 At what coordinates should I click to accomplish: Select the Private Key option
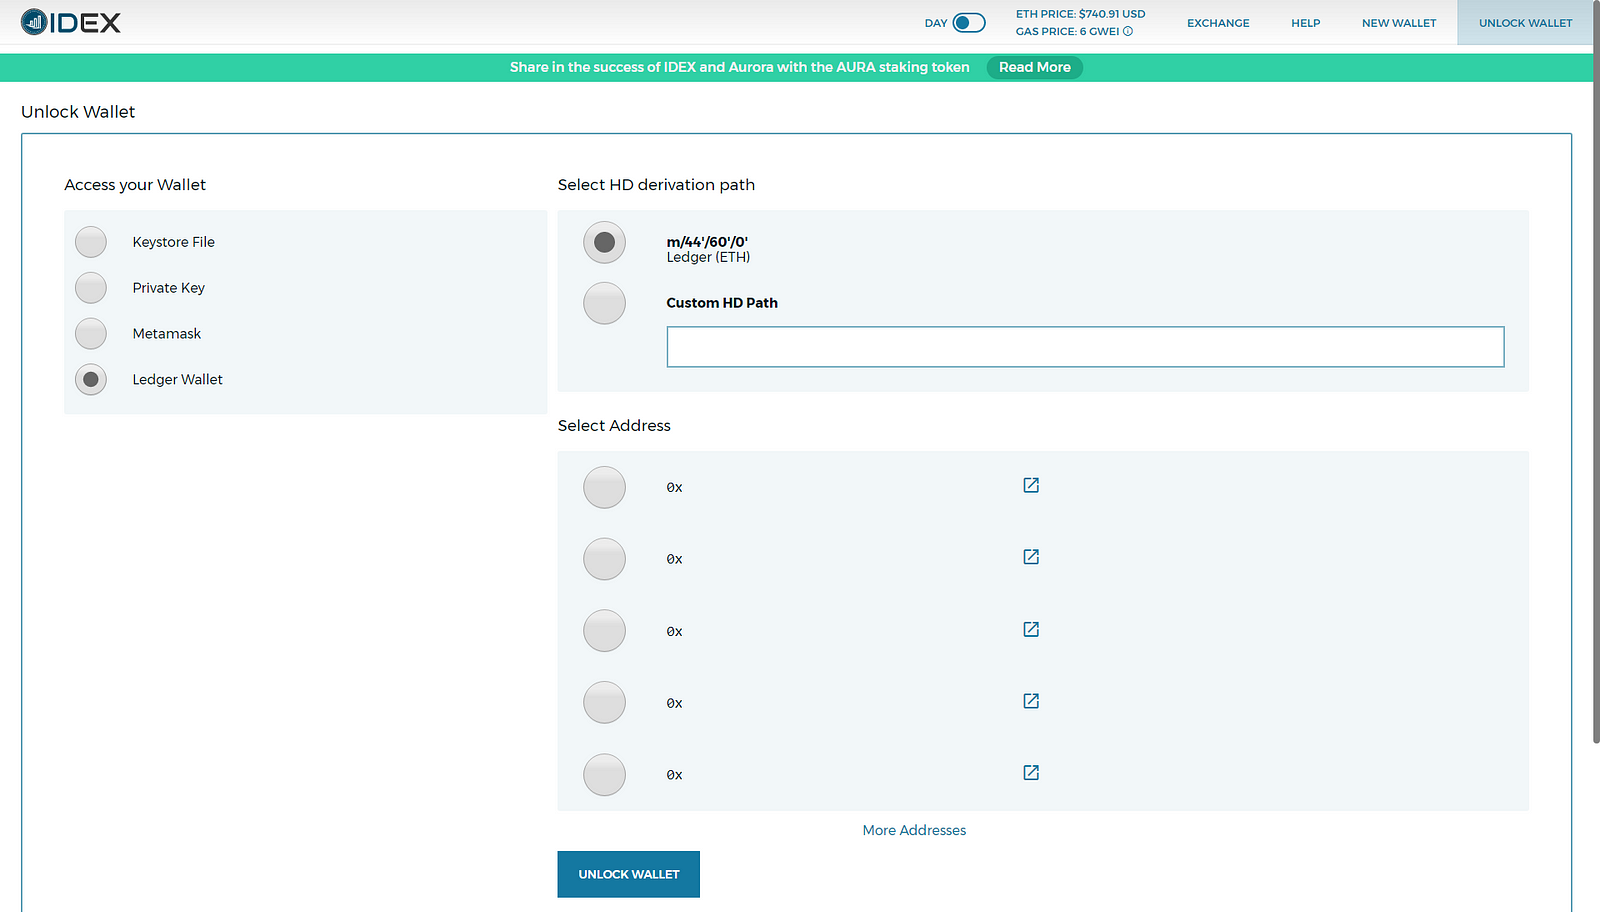tap(91, 288)
